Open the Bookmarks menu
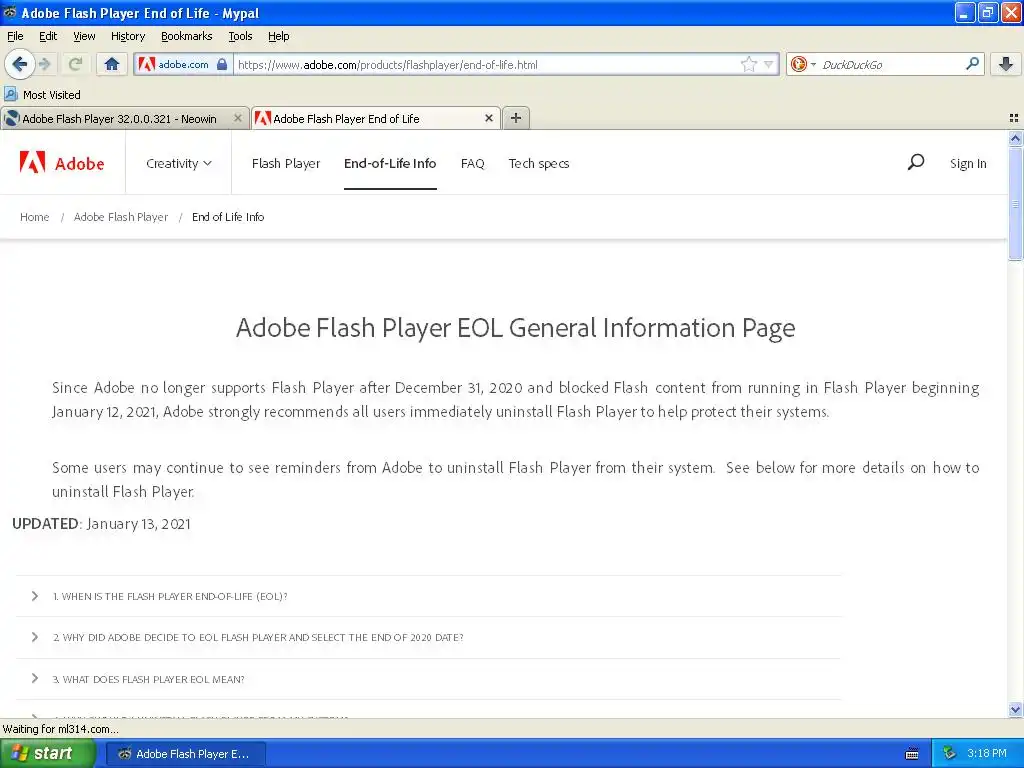This screenshot has width=1024, height=768. click(187, 36)
